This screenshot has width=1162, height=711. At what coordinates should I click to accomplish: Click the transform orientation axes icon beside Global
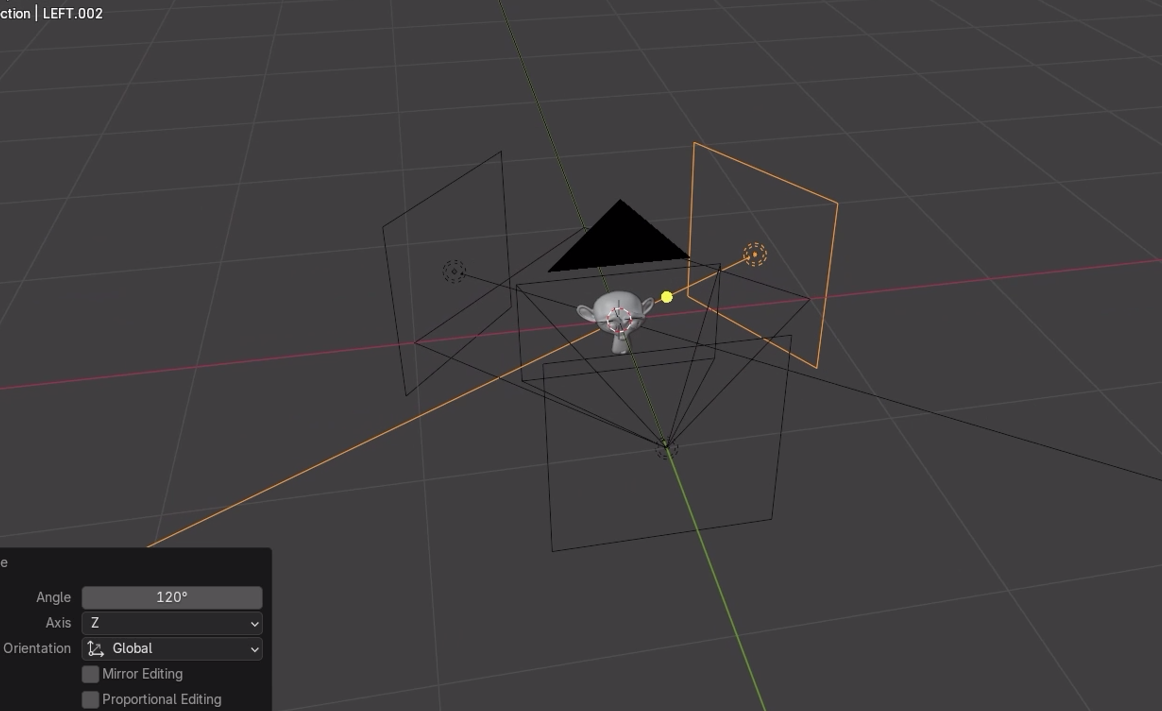(94, 648)
